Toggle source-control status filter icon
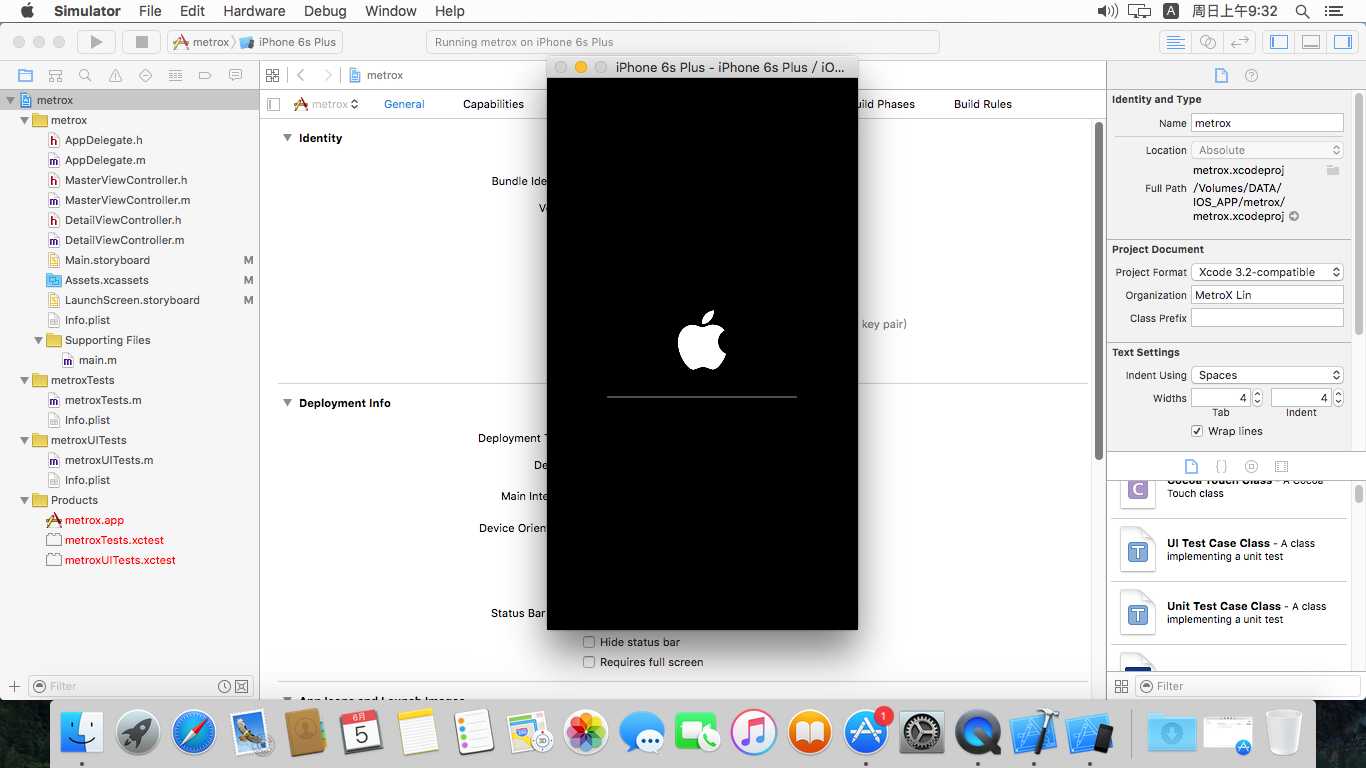Image resolution: width=1366 pixels, height=768 pixels. click(241, 686)
